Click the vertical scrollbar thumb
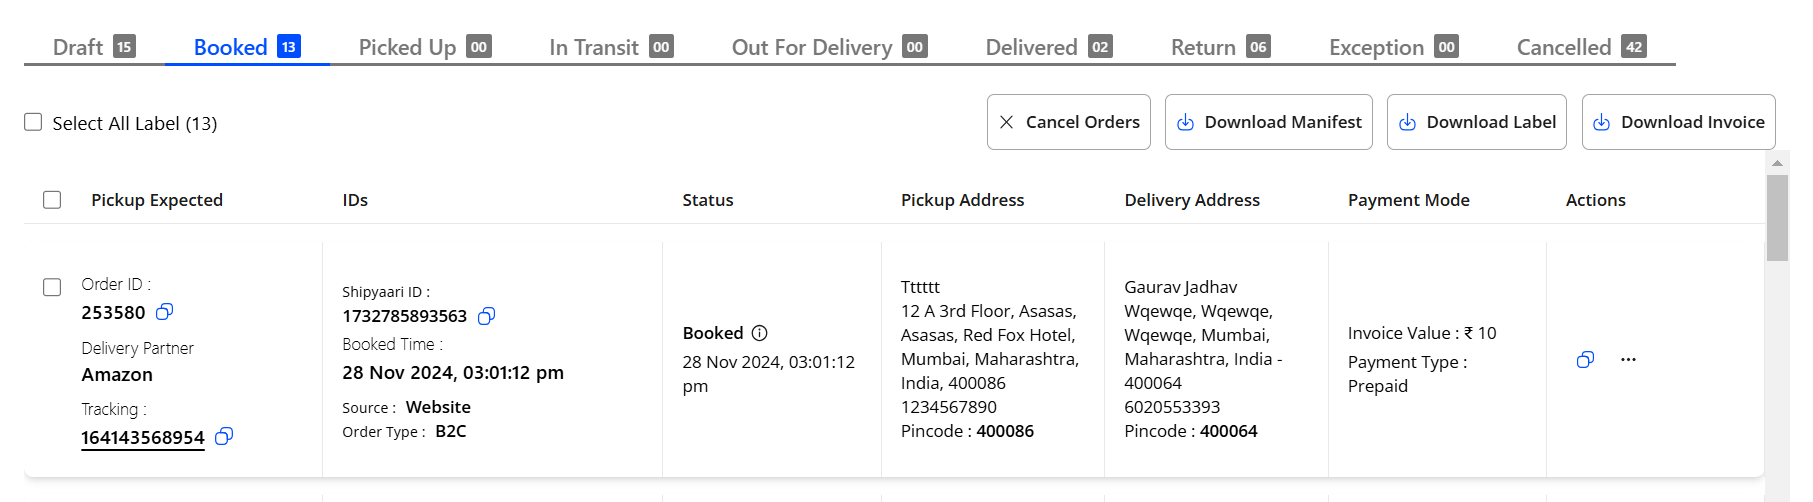This screenshot has width=1813, height=502. pyautogui.click(x=1777, y=218)
